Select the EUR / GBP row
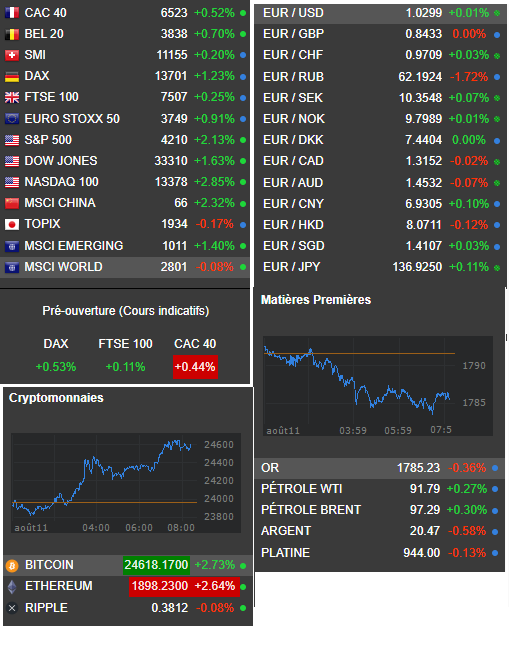This screenshot has height=658, width=518. pos(380,34)
